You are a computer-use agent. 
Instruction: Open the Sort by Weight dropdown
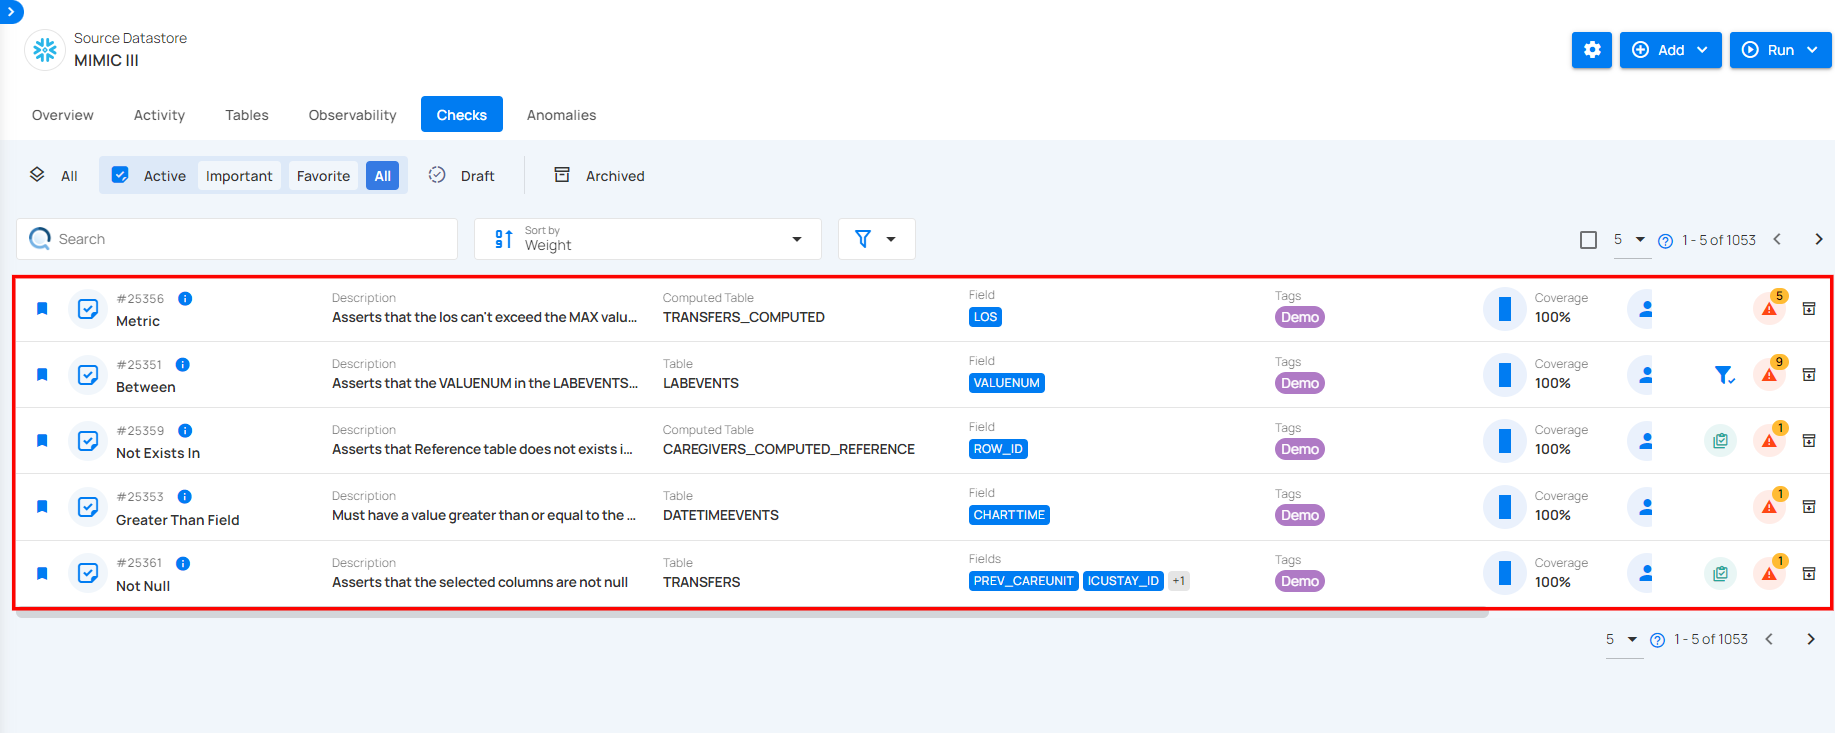648,239
